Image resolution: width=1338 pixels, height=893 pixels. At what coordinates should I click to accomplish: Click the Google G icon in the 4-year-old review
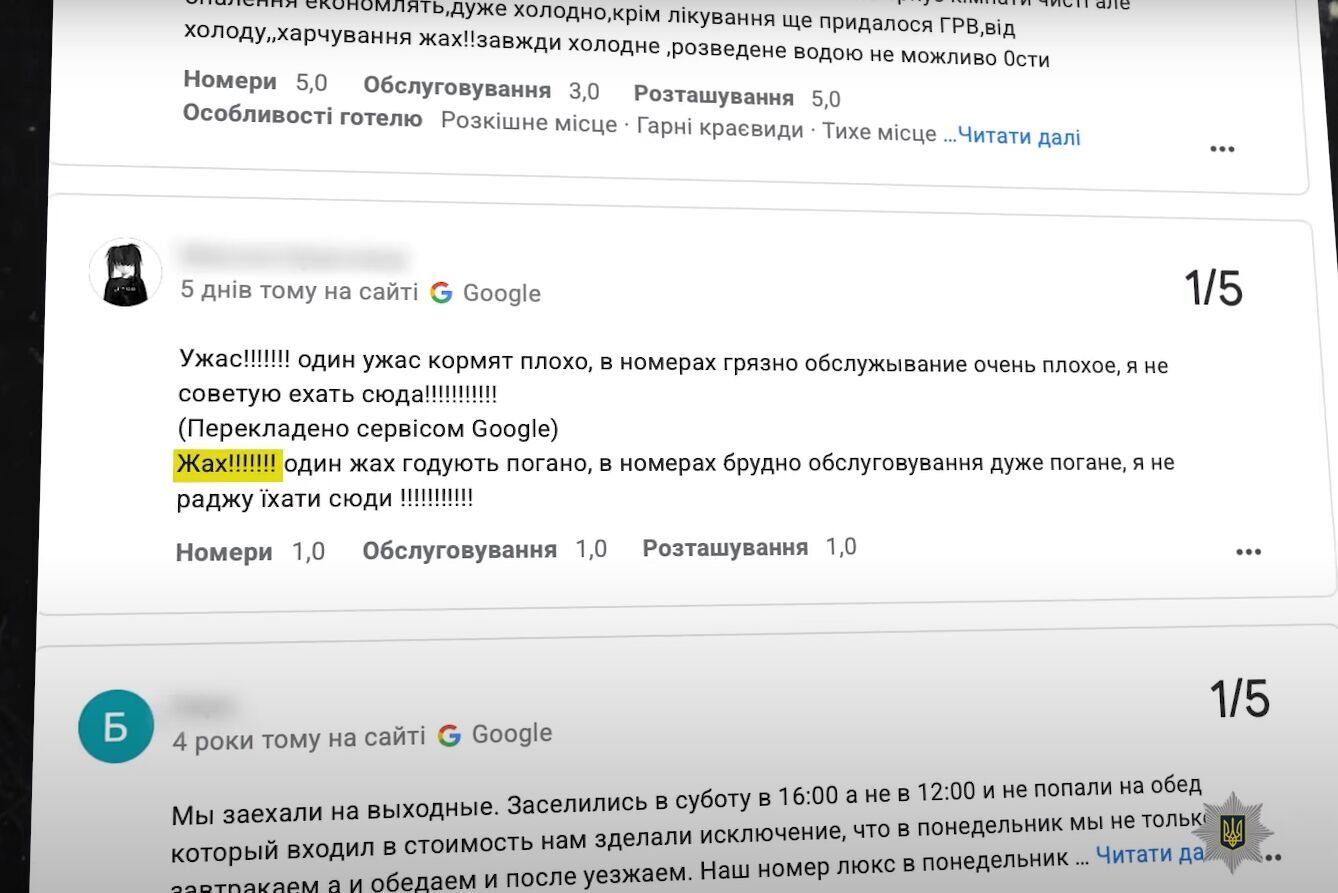click(449, 733)
